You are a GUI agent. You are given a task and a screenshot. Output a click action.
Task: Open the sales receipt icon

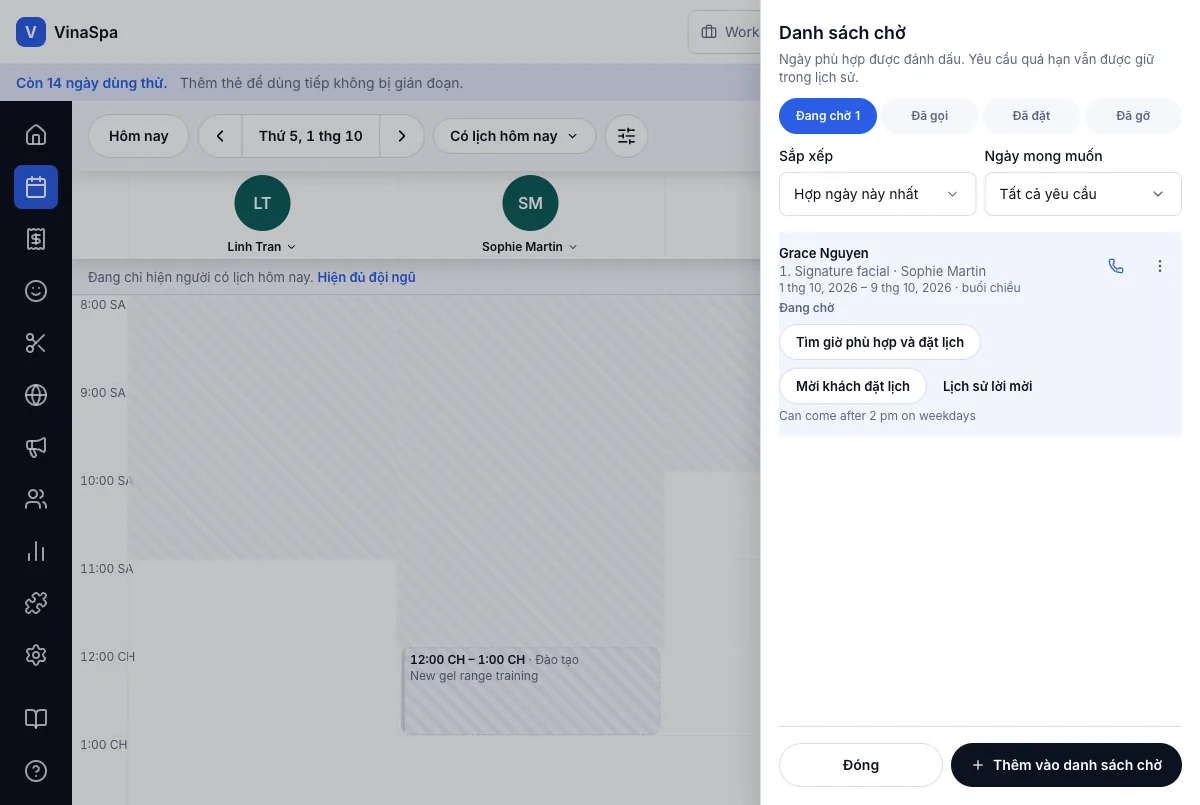(36, 239)
